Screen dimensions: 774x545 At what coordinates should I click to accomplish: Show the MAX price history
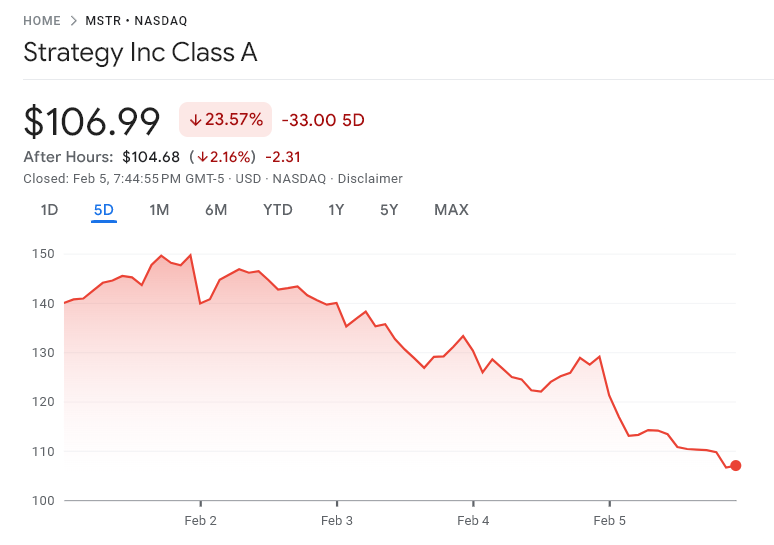click(x=451, y=210)
